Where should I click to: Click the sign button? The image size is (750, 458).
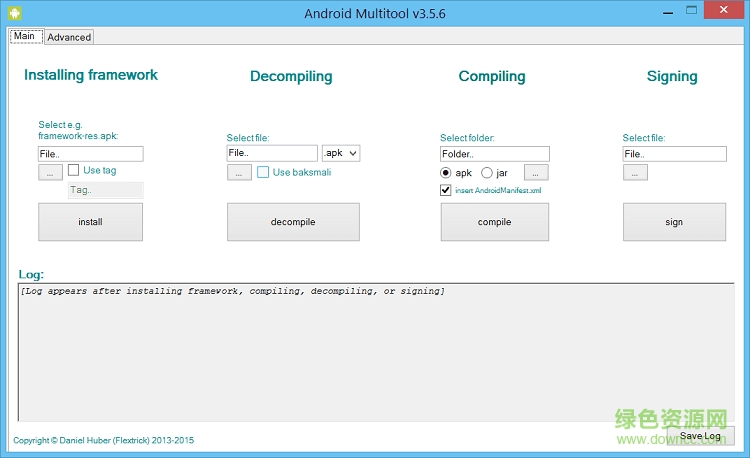tap(674, 222)
